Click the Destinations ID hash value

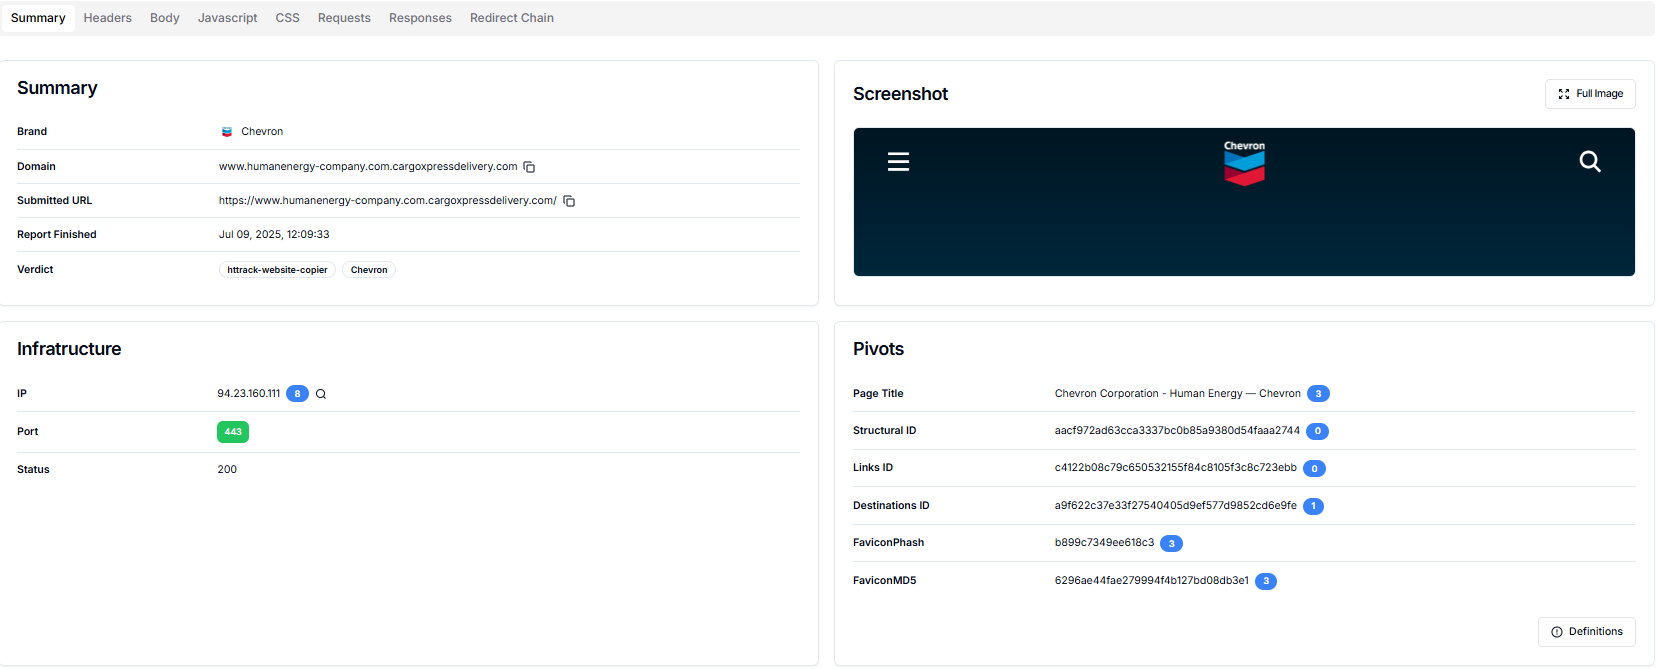point(1176,506)
